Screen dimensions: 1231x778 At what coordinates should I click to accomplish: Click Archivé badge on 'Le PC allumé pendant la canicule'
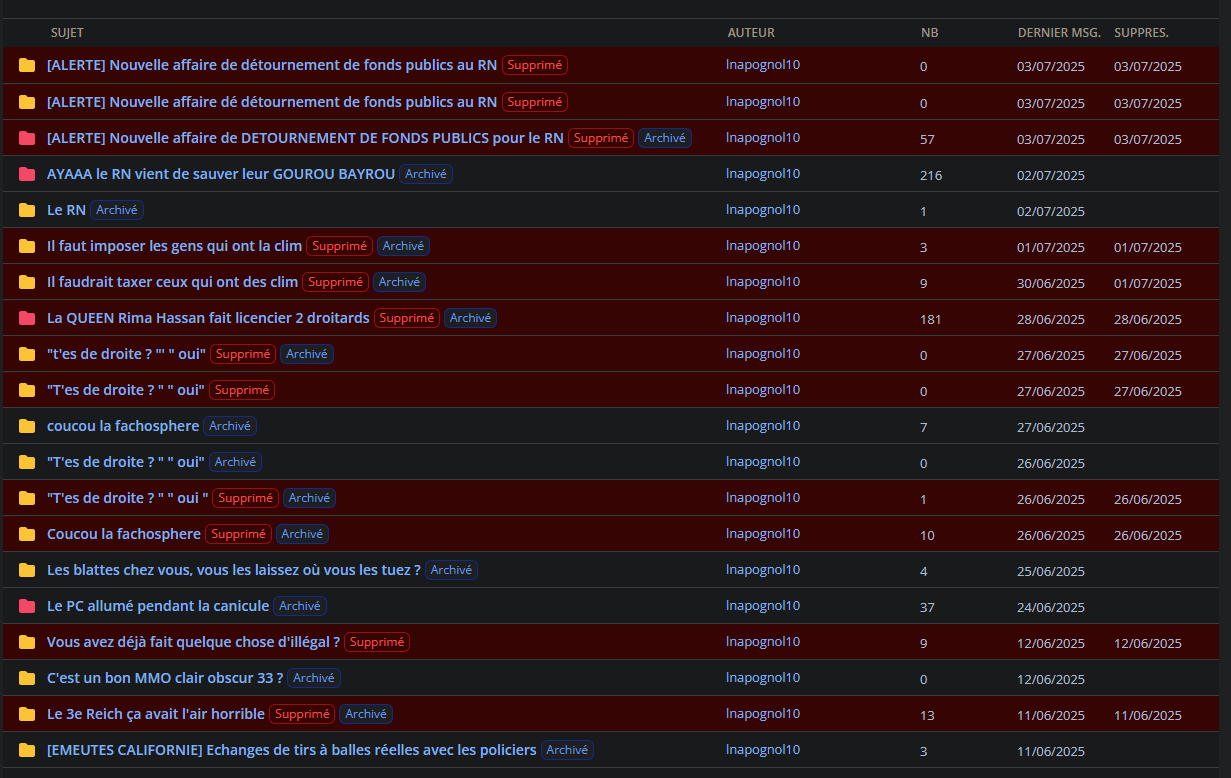300,606
